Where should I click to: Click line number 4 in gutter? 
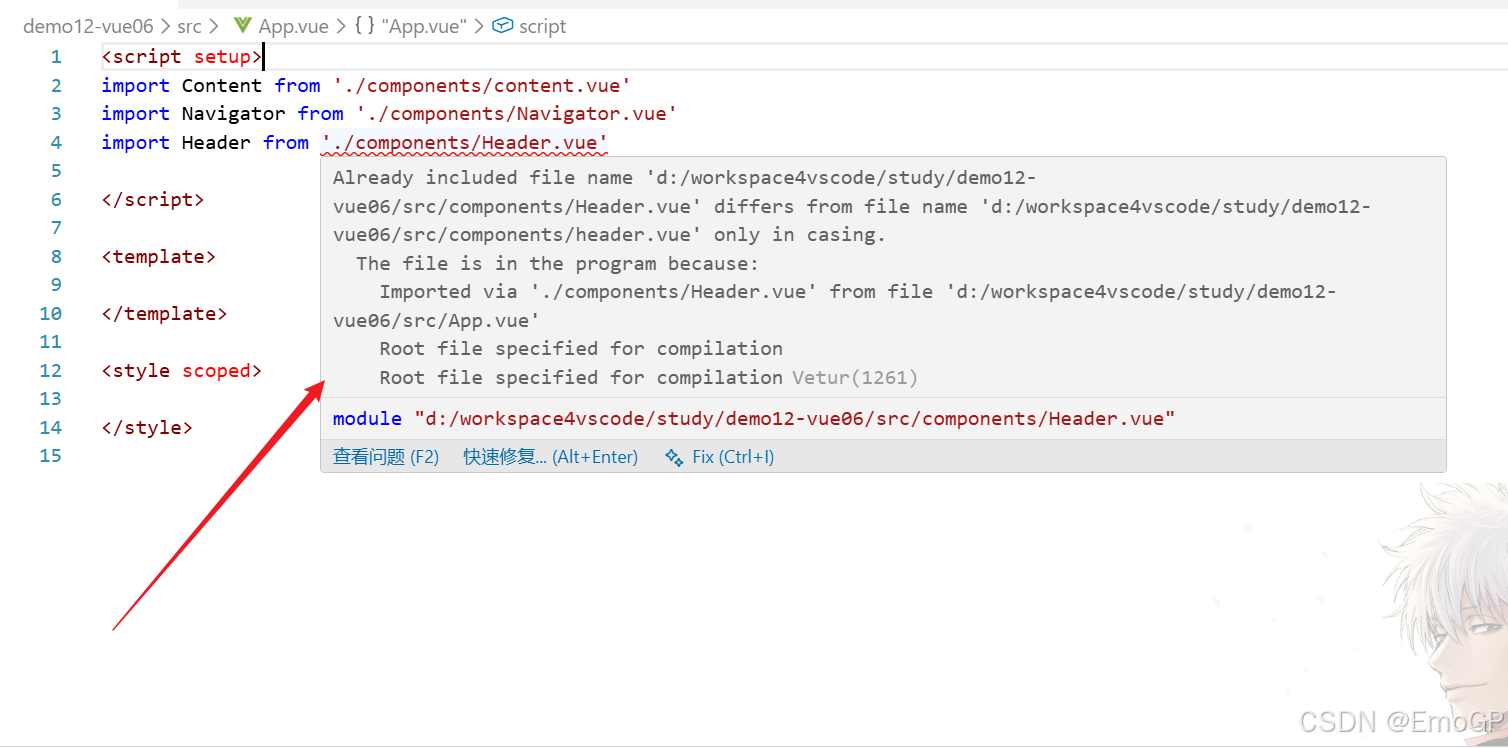click(x=56, y=143)
